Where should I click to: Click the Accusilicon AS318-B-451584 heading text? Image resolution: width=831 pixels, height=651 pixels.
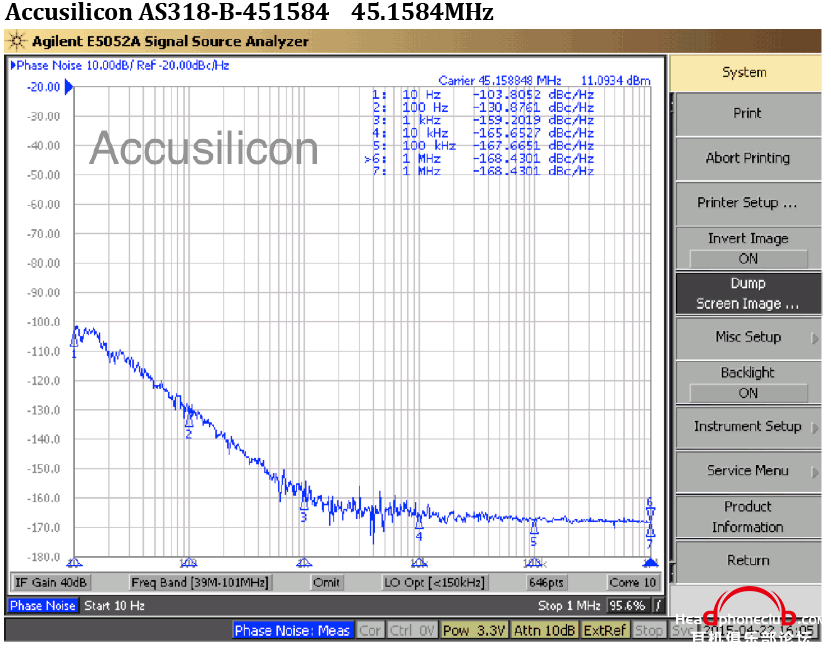167,12
